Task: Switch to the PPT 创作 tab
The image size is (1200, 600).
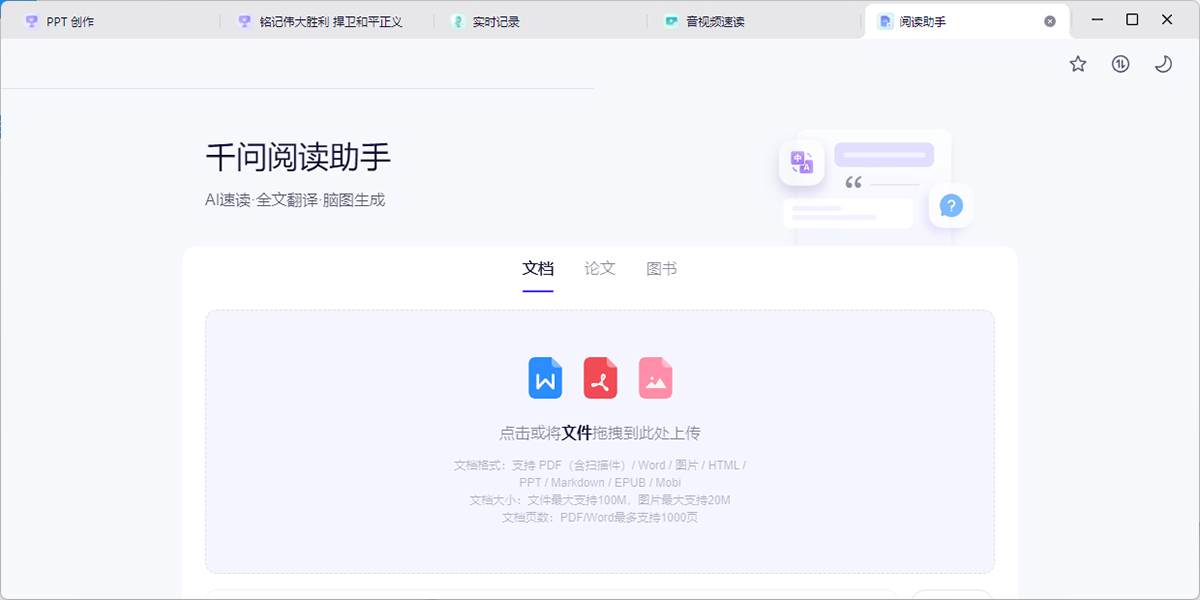Action: point(70,21)
